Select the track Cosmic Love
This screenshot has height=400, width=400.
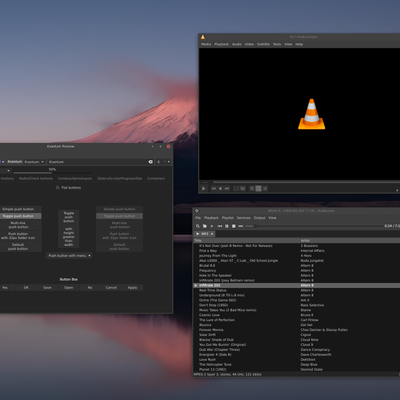(297, 315)
